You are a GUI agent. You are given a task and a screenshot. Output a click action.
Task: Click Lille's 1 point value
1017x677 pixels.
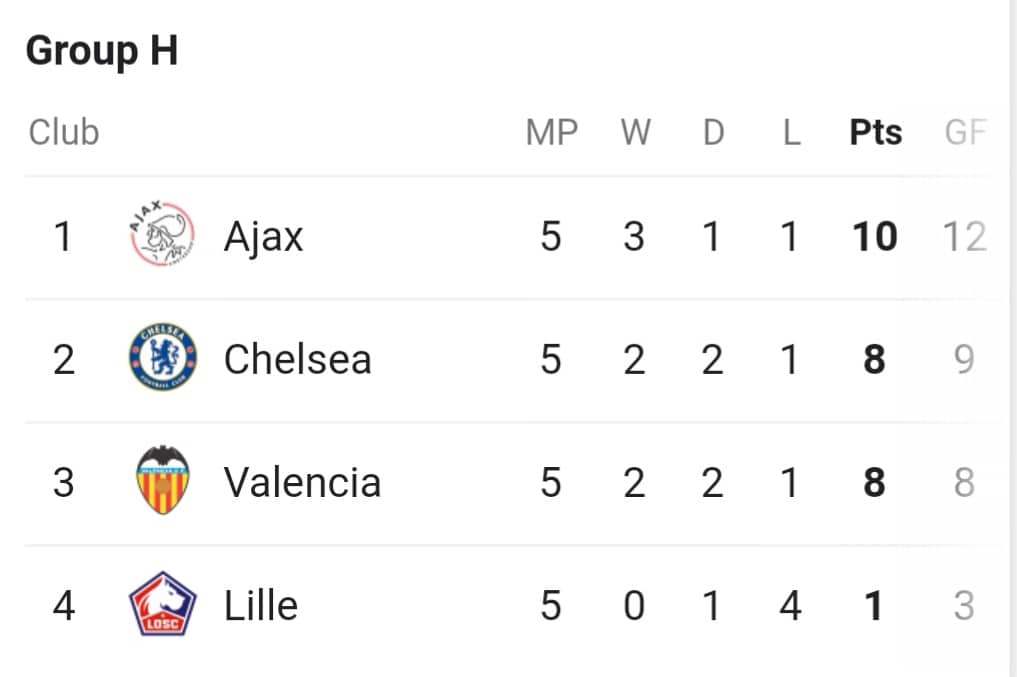point(874,606)
